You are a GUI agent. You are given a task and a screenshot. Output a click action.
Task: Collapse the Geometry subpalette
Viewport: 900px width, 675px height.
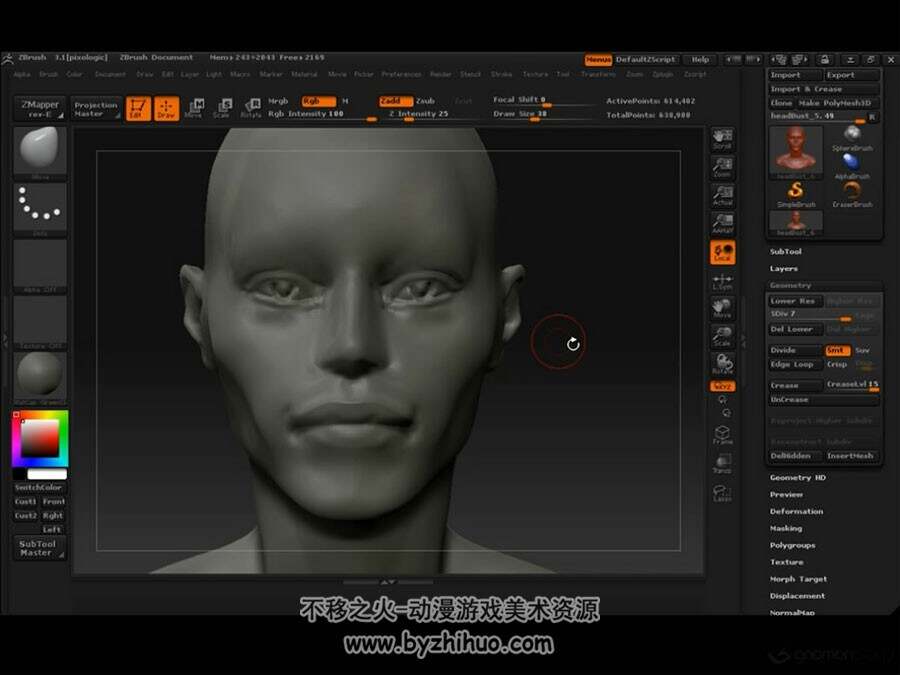tap(790, 285)
